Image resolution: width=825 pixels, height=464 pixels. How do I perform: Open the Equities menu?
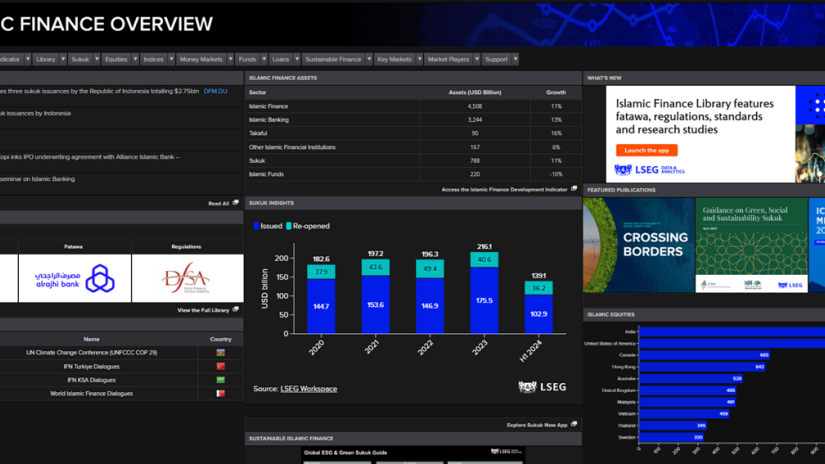point(116,59)
